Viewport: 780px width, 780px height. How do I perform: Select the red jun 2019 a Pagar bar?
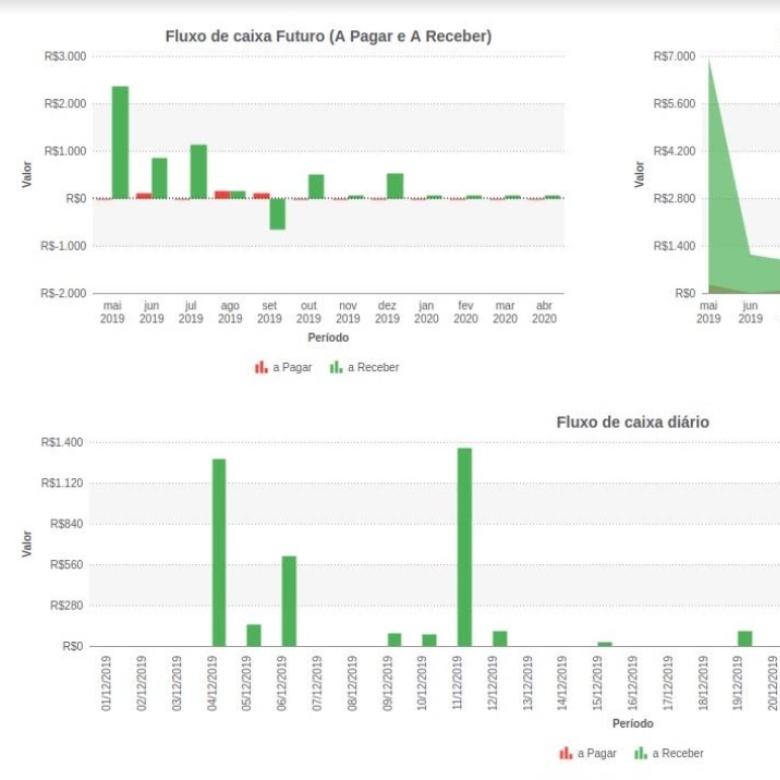click(144, 196)
